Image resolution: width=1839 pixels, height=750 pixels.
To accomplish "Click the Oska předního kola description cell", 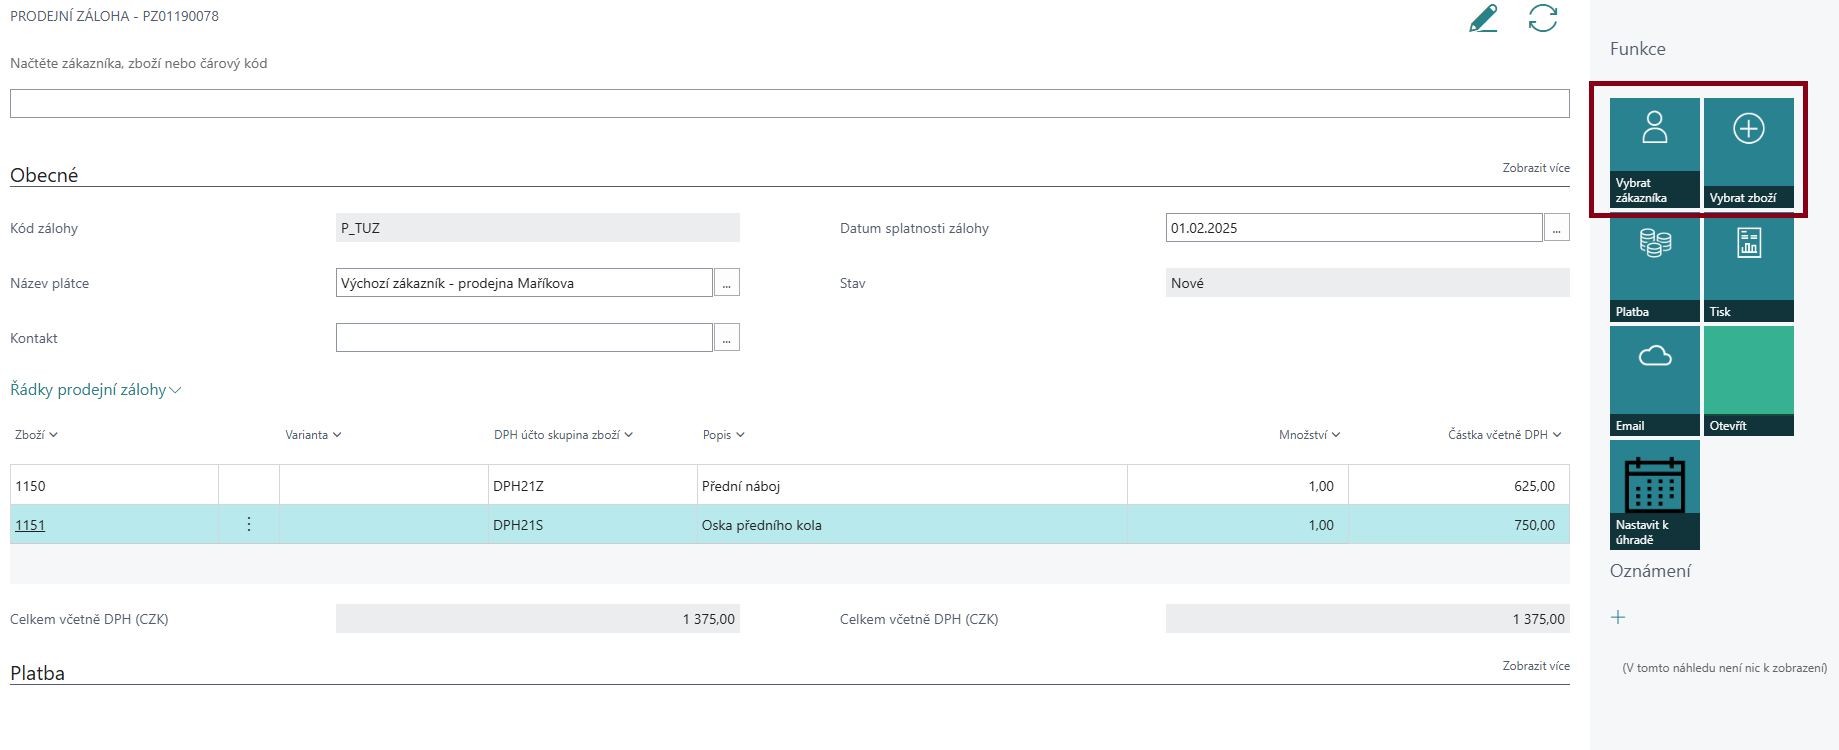I will point(912,525).
